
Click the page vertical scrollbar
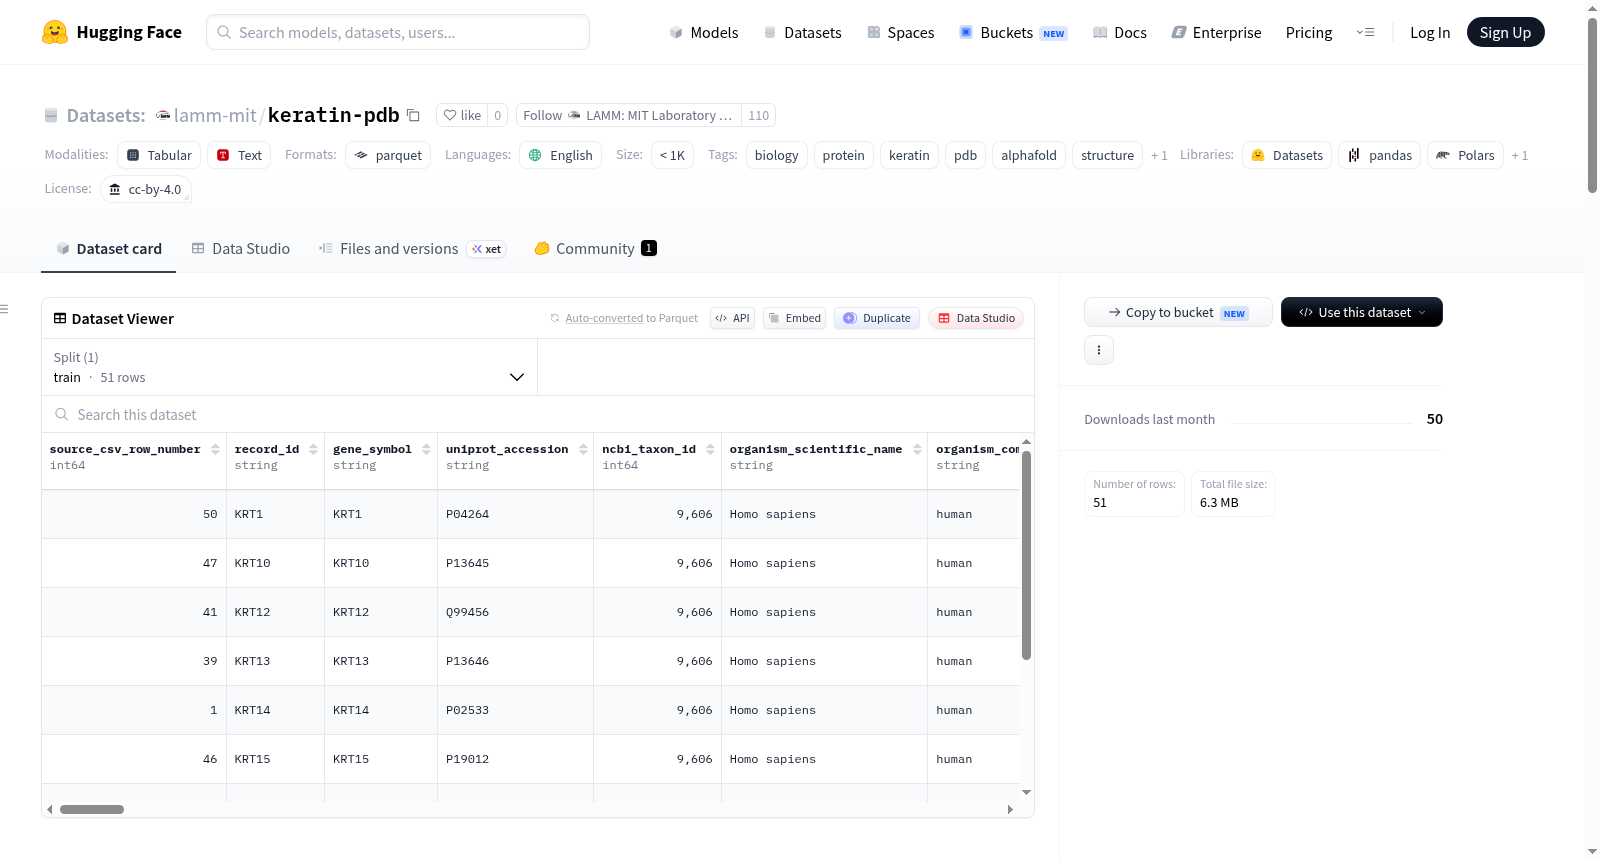point(1592,105)
